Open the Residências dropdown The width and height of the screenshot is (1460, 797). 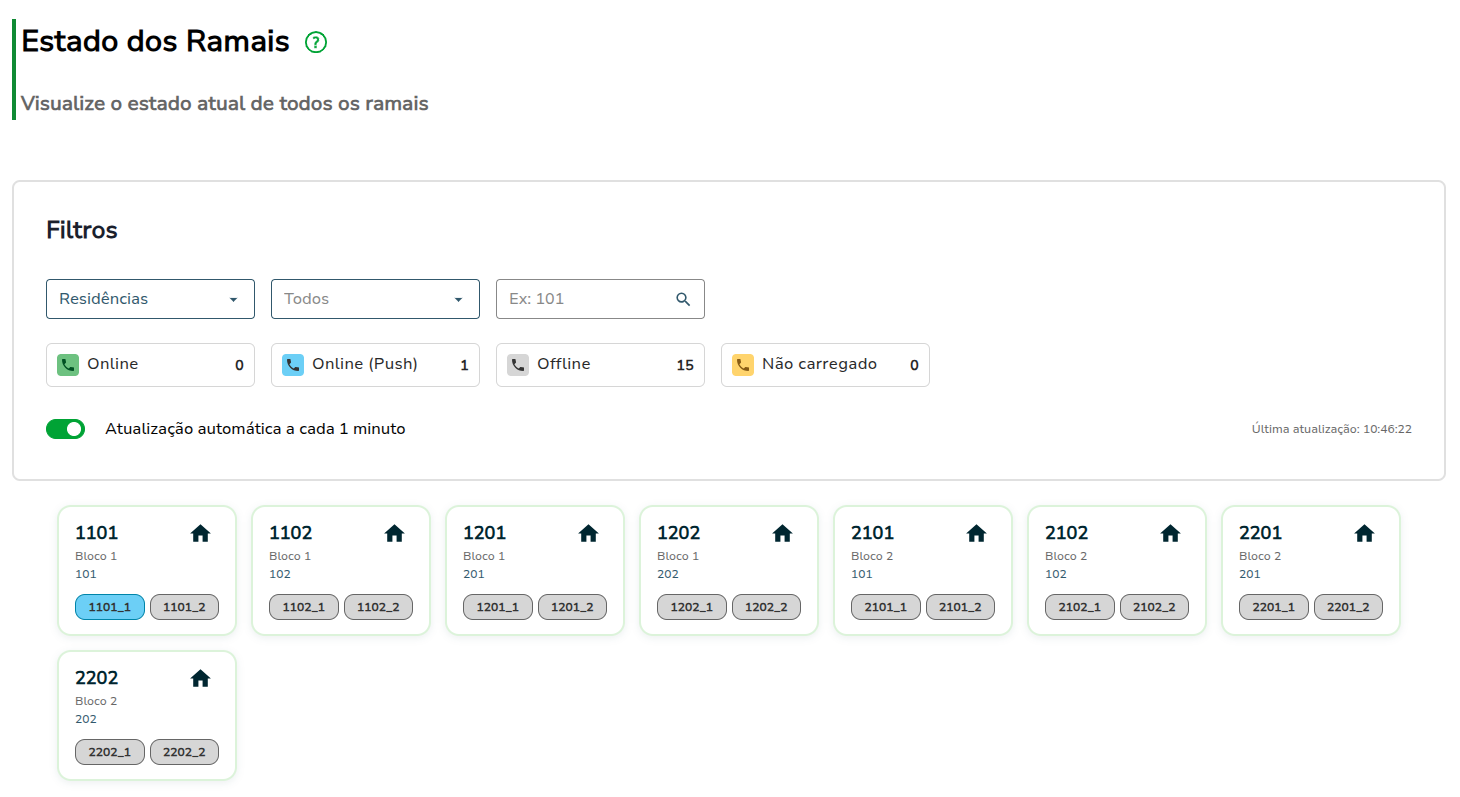coord(150,299)
